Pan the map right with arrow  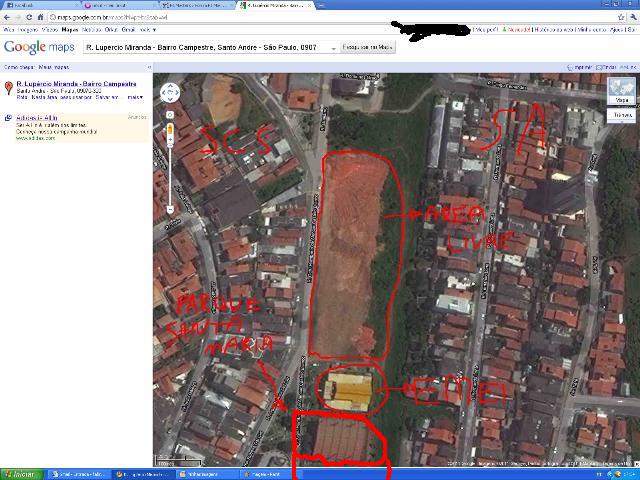pos(177,93)
